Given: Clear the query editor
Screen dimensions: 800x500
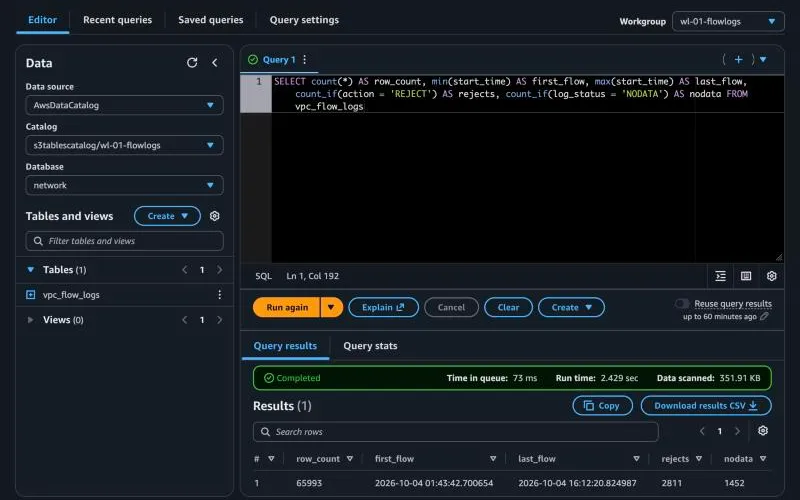Looking at the screenshot, I should pos(508,307).
